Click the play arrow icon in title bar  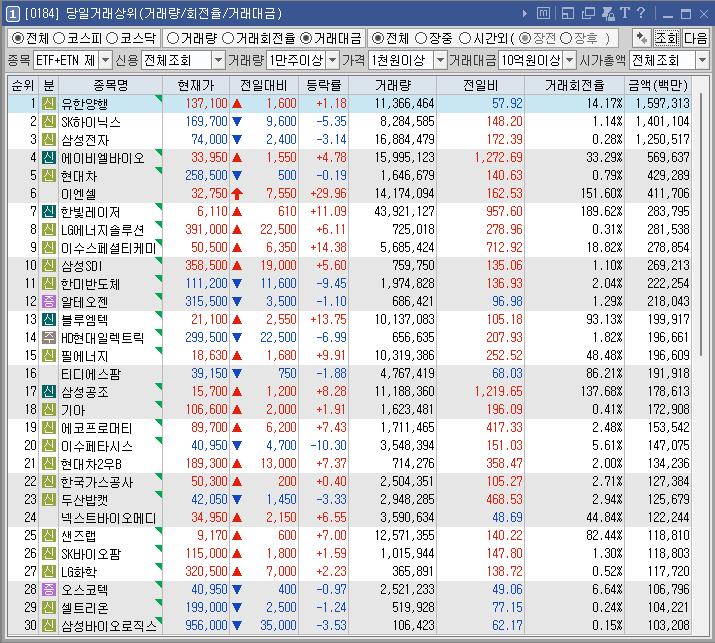(525, 14)
